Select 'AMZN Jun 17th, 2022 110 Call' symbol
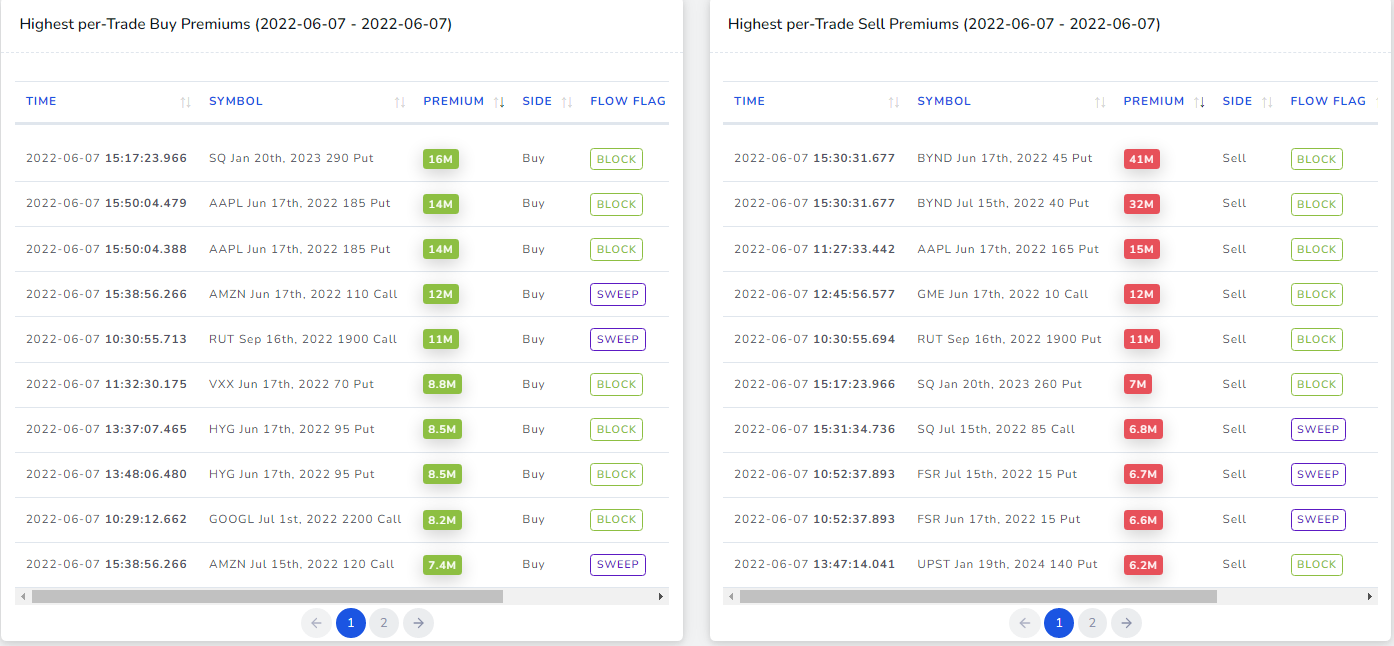Screen dimensions: 1394x646 pos(303,294)
